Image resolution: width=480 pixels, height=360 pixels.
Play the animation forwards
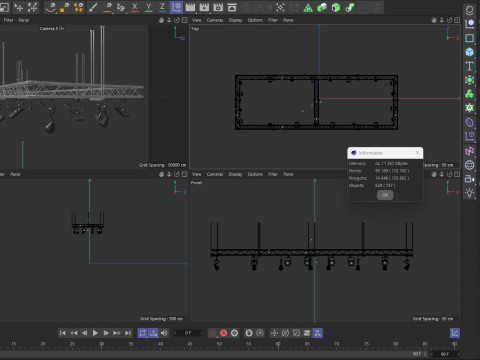point(95,333)
